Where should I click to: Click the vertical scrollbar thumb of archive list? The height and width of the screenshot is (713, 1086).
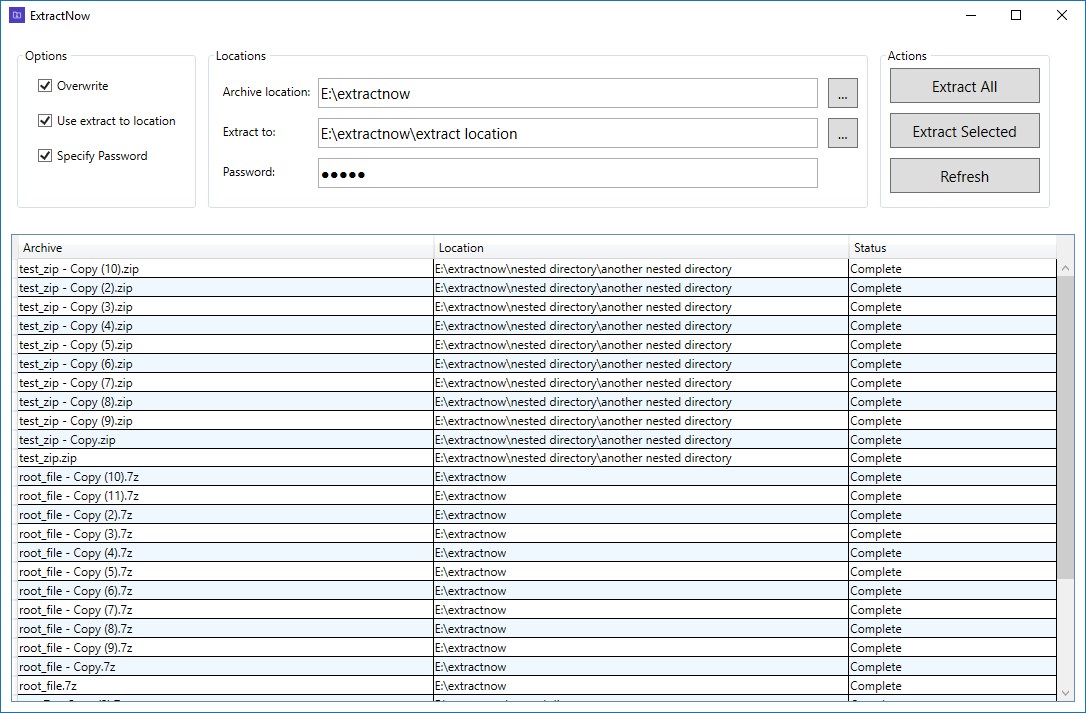pyautogui.click(x=1065, y=428)
